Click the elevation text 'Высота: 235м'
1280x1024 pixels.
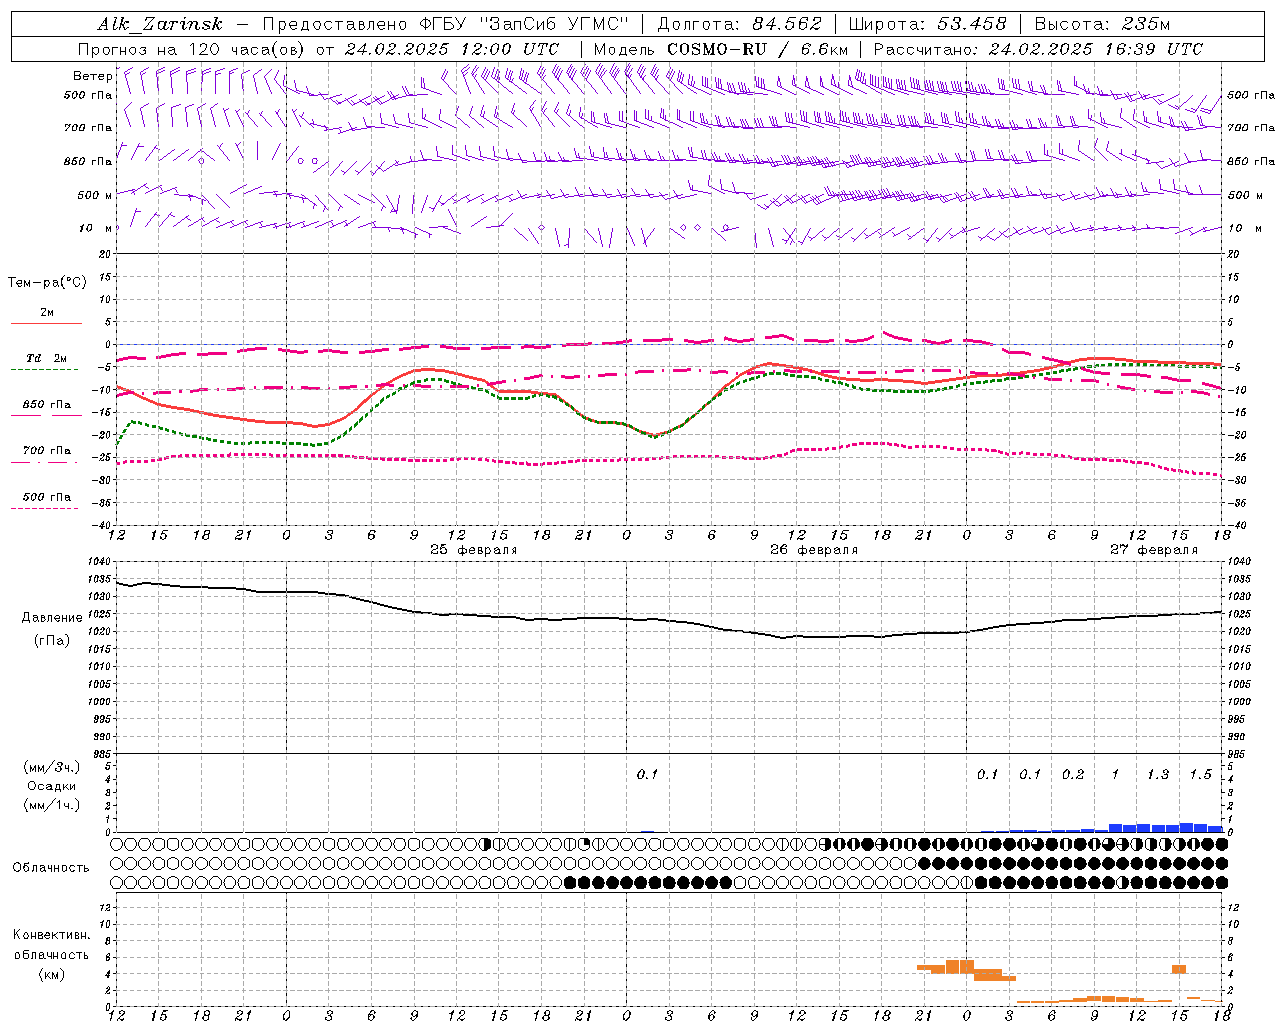[x=1103, y=24]
